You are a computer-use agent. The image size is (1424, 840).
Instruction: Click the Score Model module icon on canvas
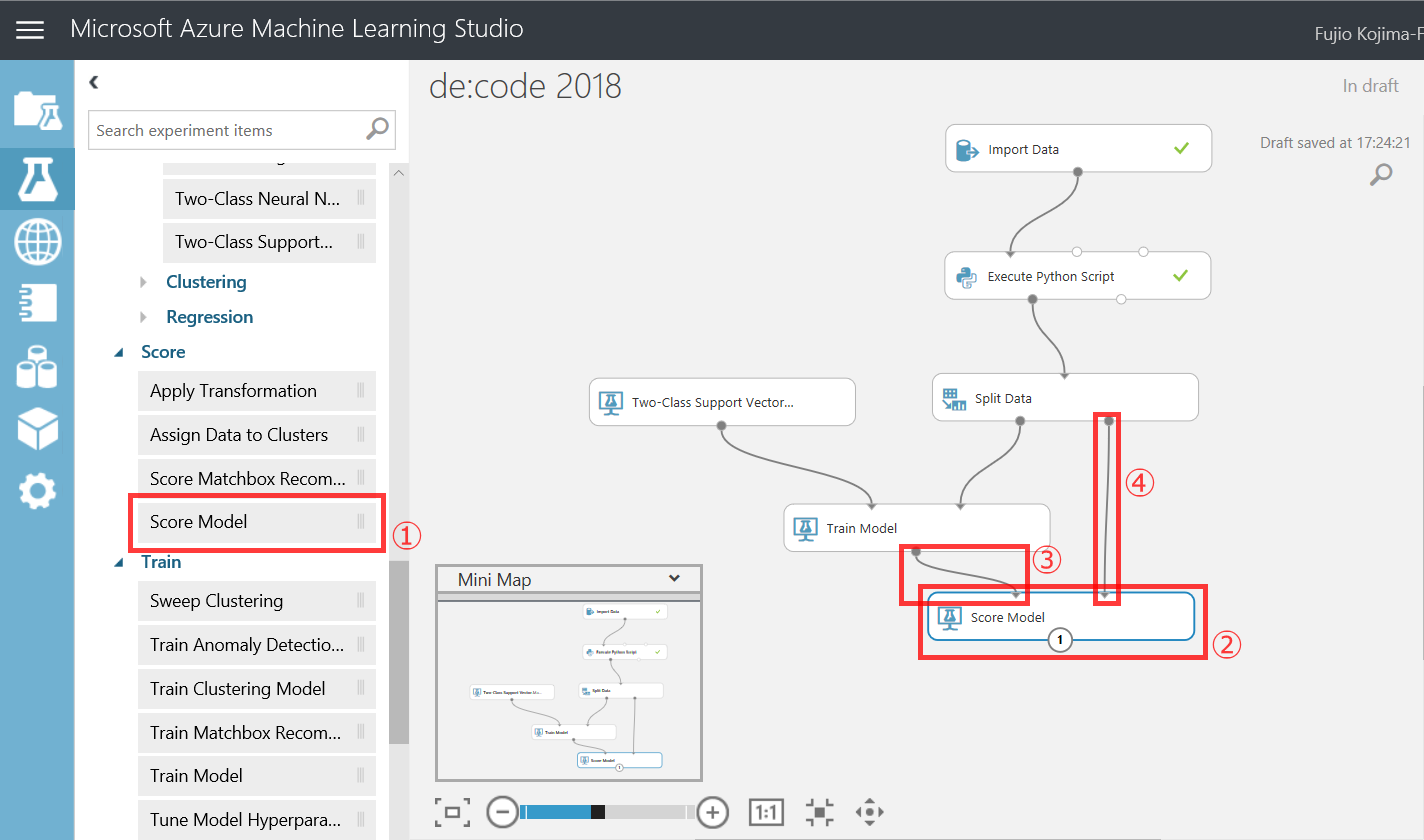click(948, 617)
